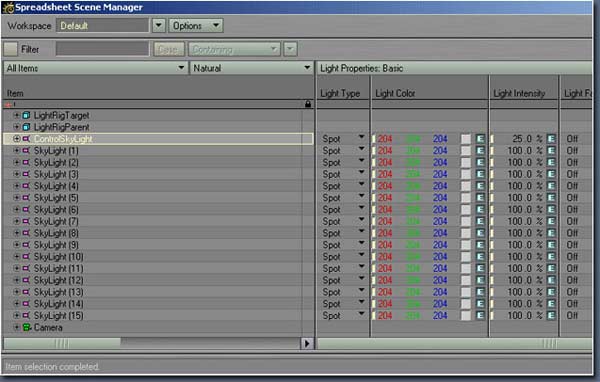Image resolution: width=600 pixels, height=382 pixels.
Task: Open intensity envelope for SkyLight (4)
Action: pos(551,186)
